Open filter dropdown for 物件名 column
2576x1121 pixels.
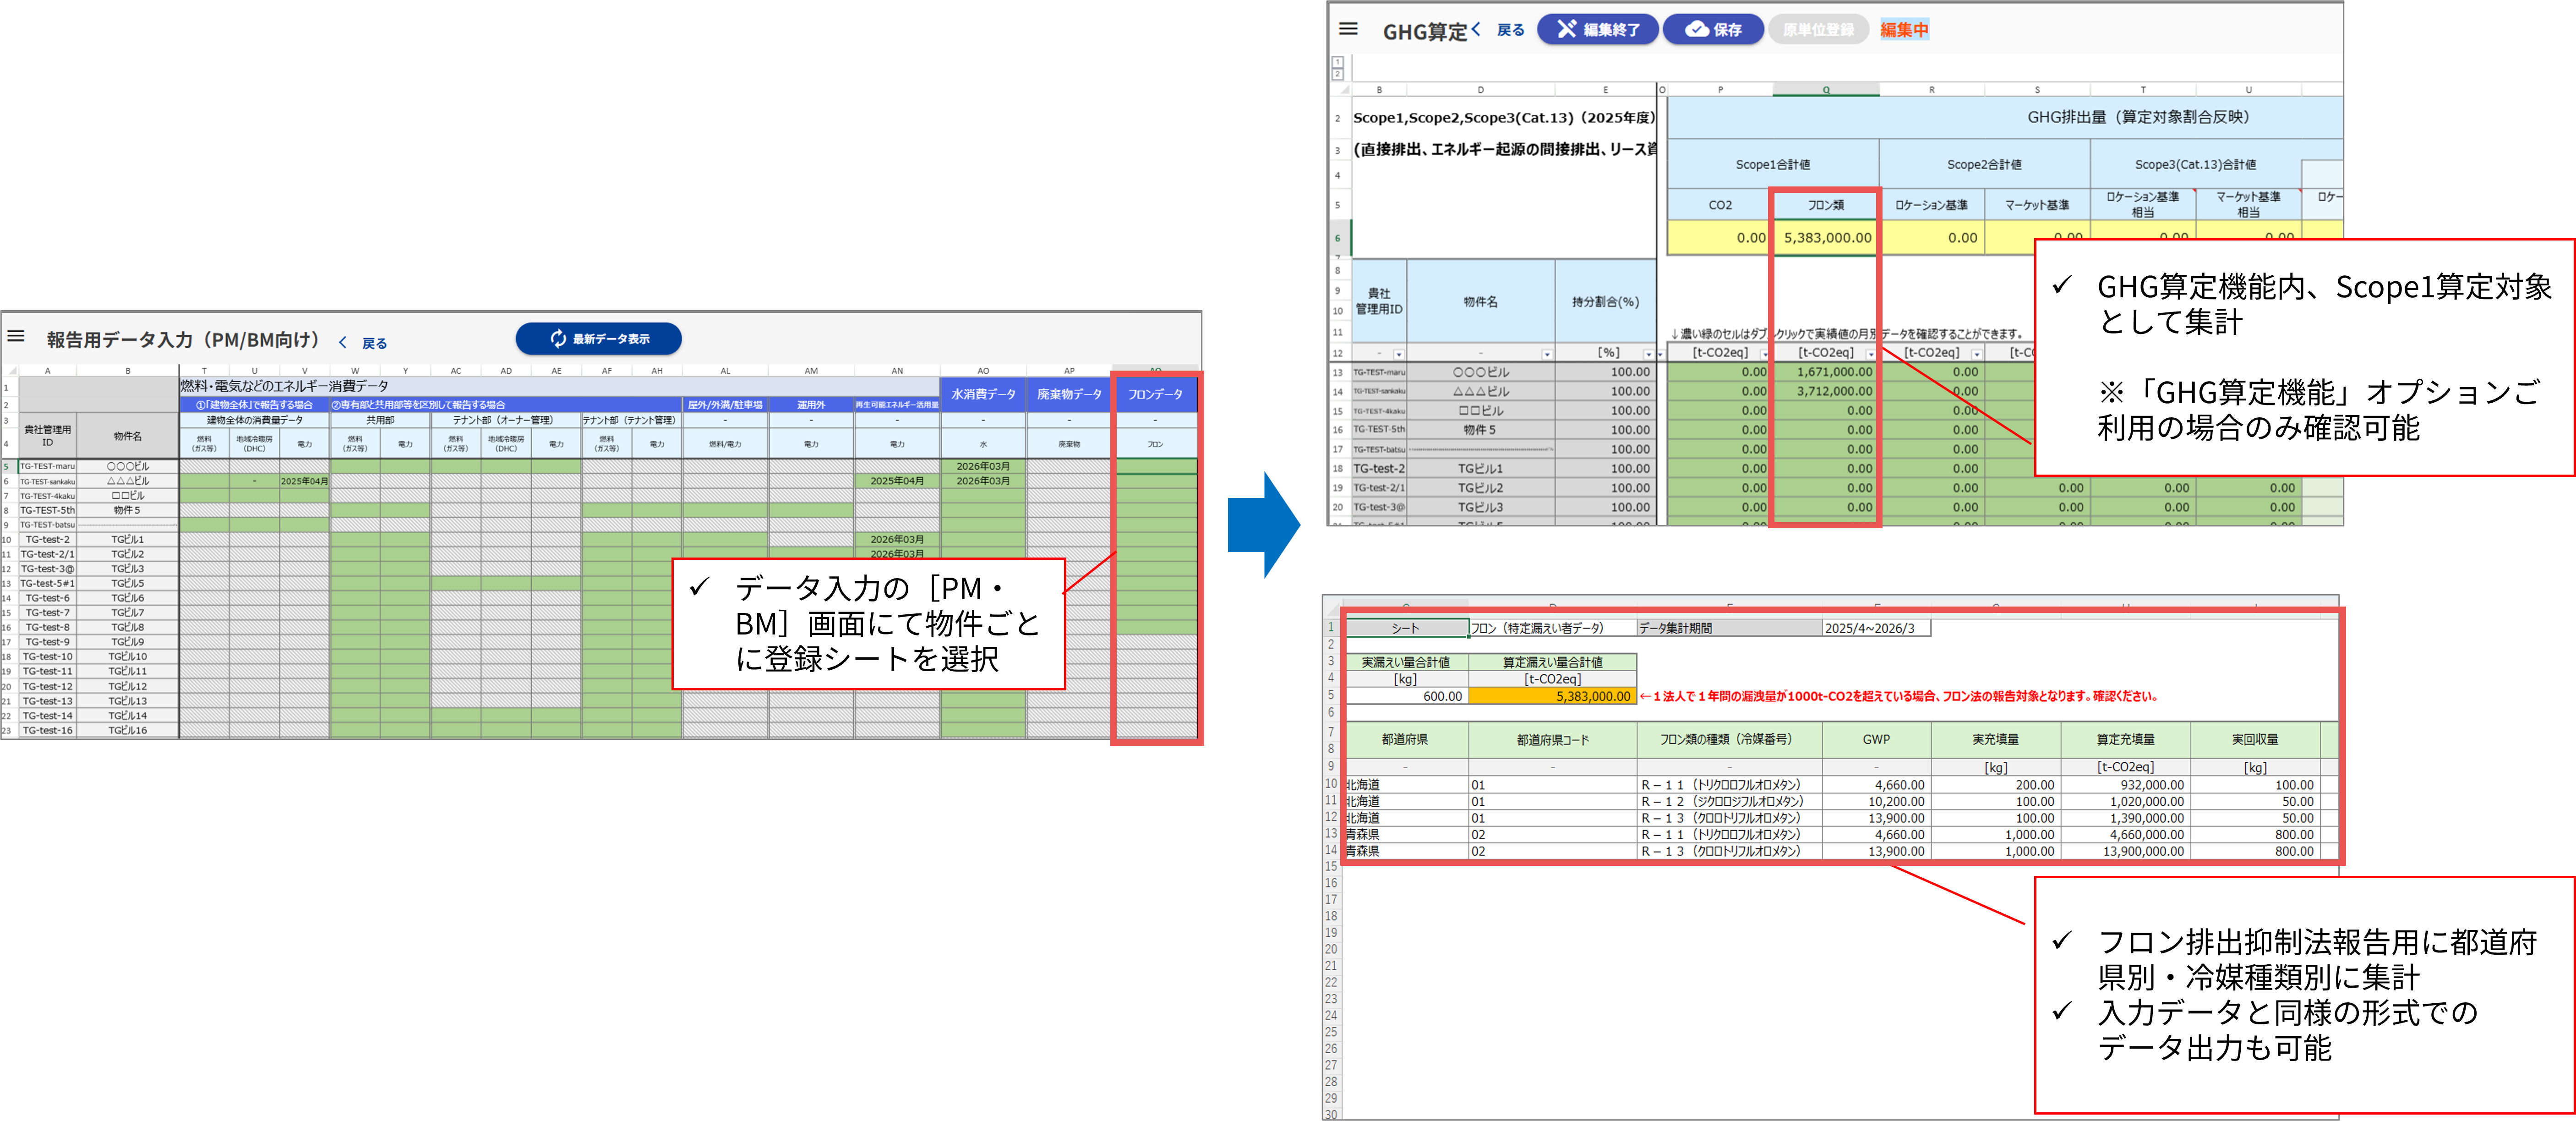[1546, 354]
